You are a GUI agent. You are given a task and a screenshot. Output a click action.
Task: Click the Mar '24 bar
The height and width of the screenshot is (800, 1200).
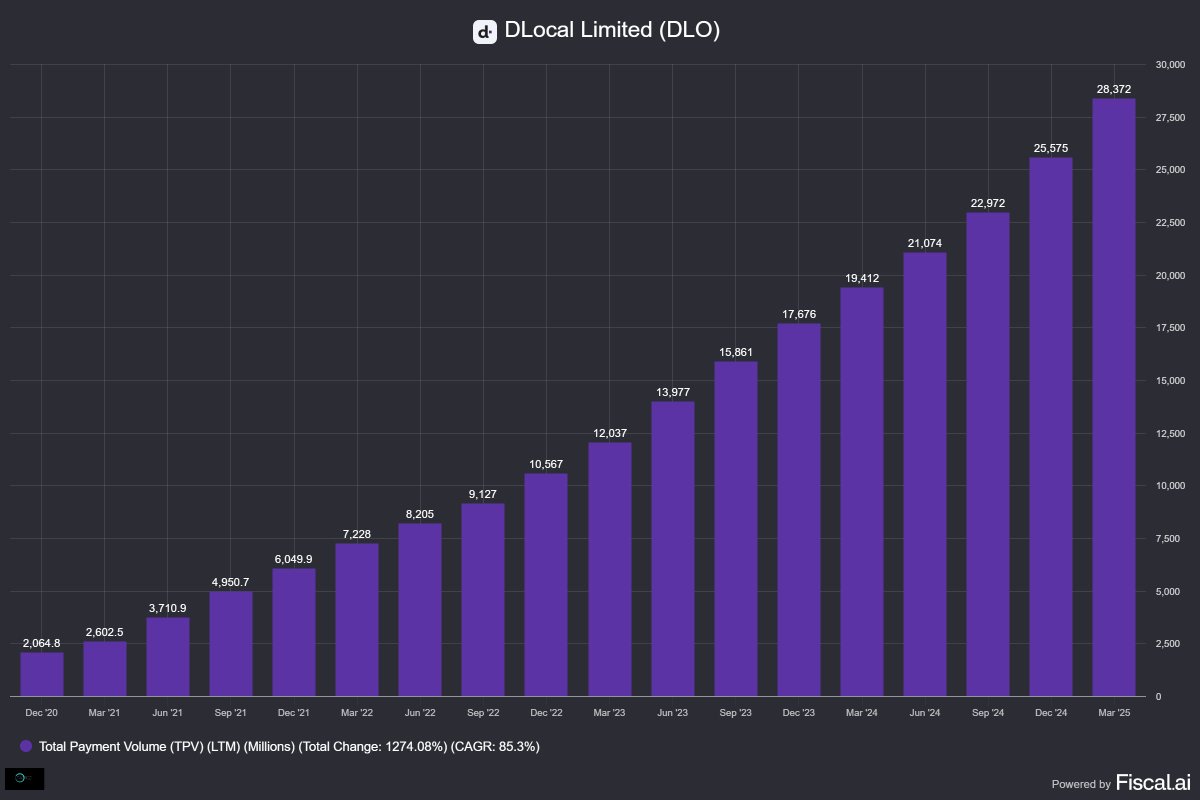862,492
